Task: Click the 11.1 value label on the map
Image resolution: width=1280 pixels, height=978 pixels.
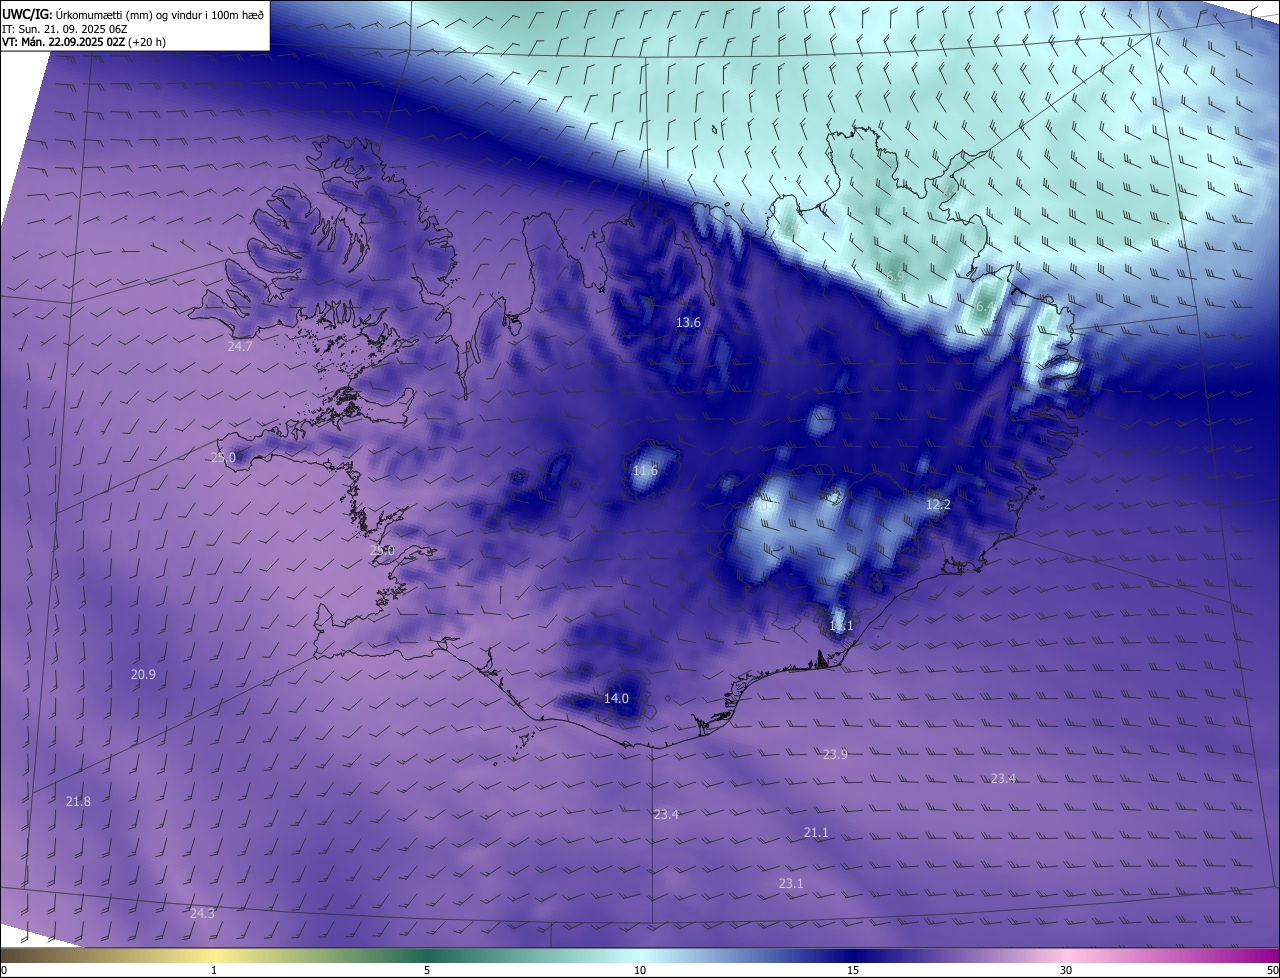Action: coord(841,626)
